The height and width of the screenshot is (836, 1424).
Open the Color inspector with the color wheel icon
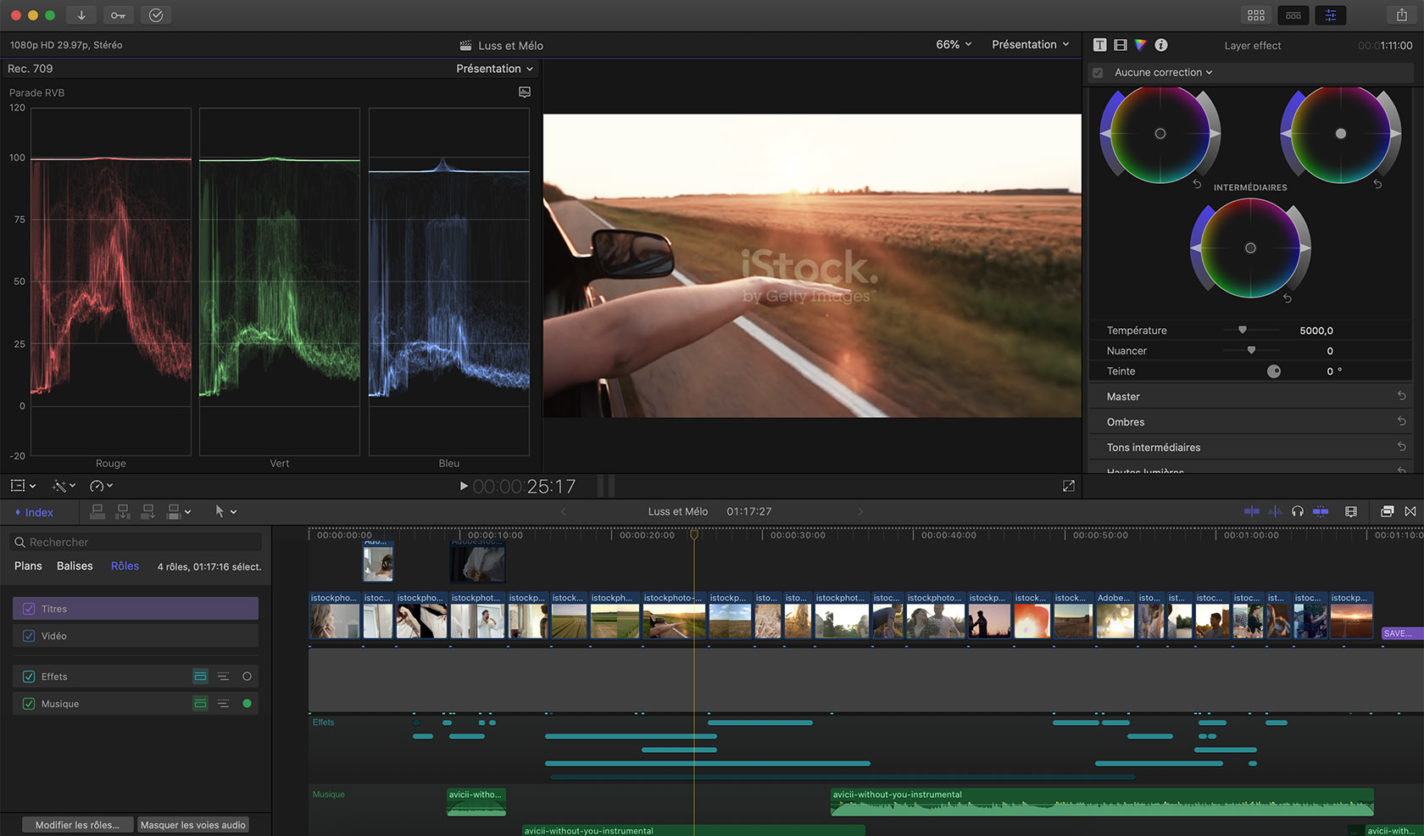[x=1139, y=44]
